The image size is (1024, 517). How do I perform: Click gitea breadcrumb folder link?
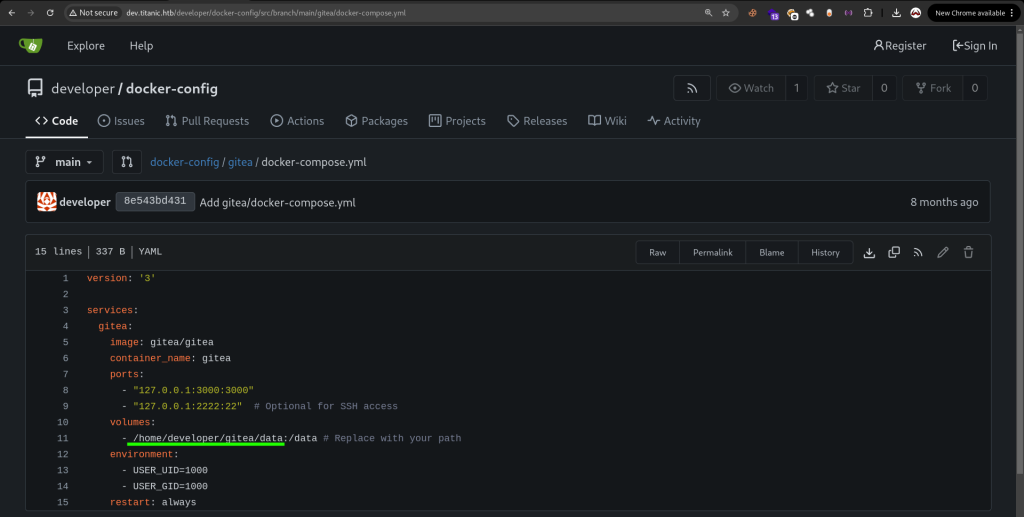click(240, 162)
